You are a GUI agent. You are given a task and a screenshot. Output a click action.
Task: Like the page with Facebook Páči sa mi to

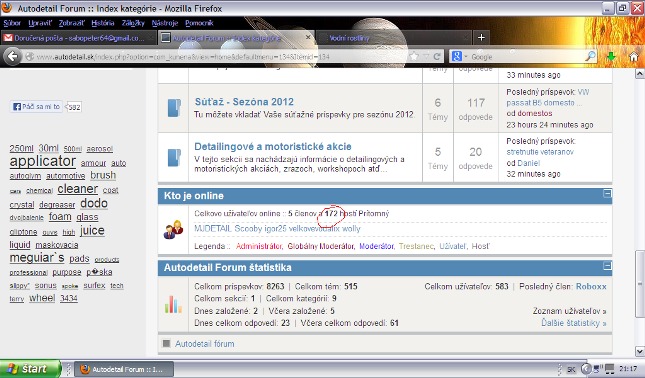(x=36, y=107)
